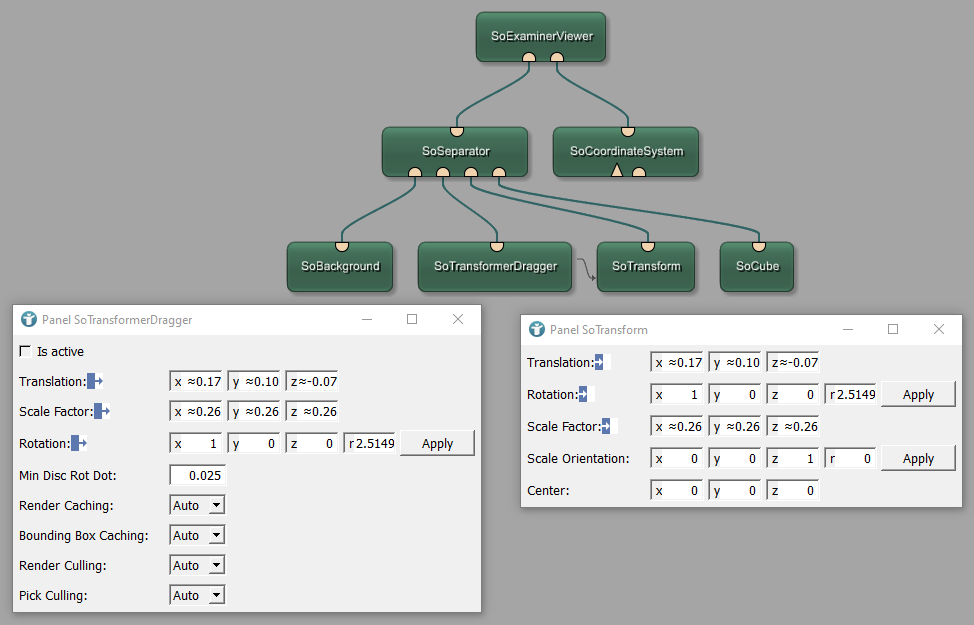
Task: Select the SoCoordinateSystem module node
Action: [626, 152]
